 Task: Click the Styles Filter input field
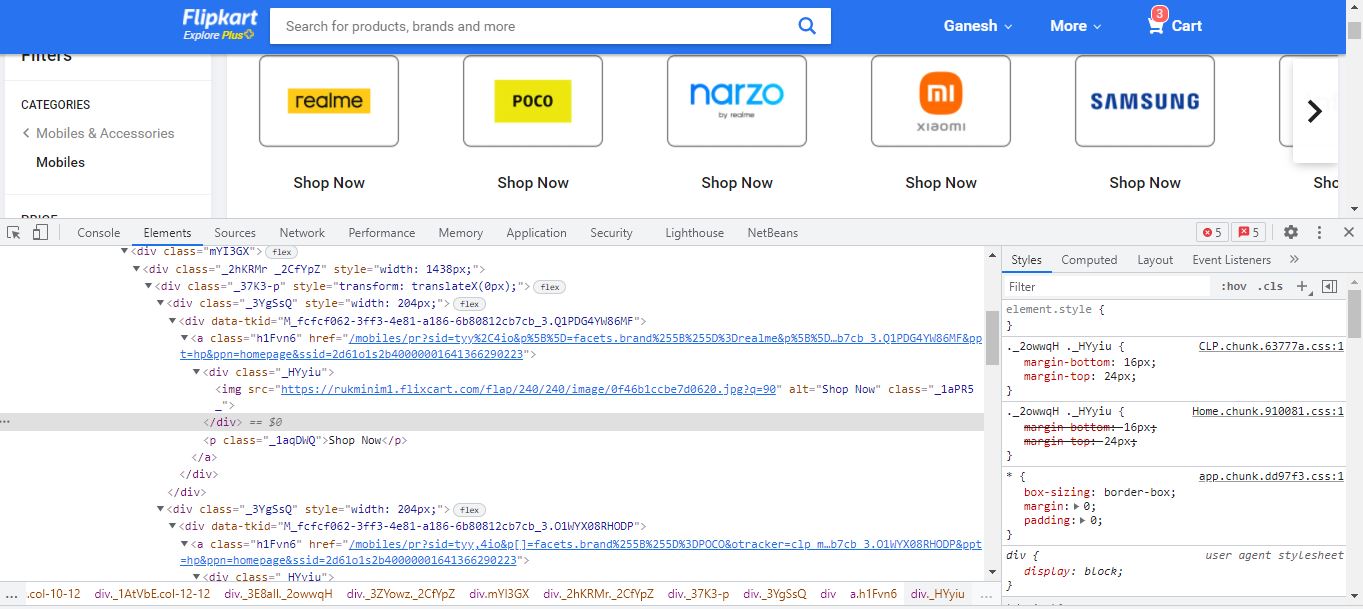pos(1105,286)
